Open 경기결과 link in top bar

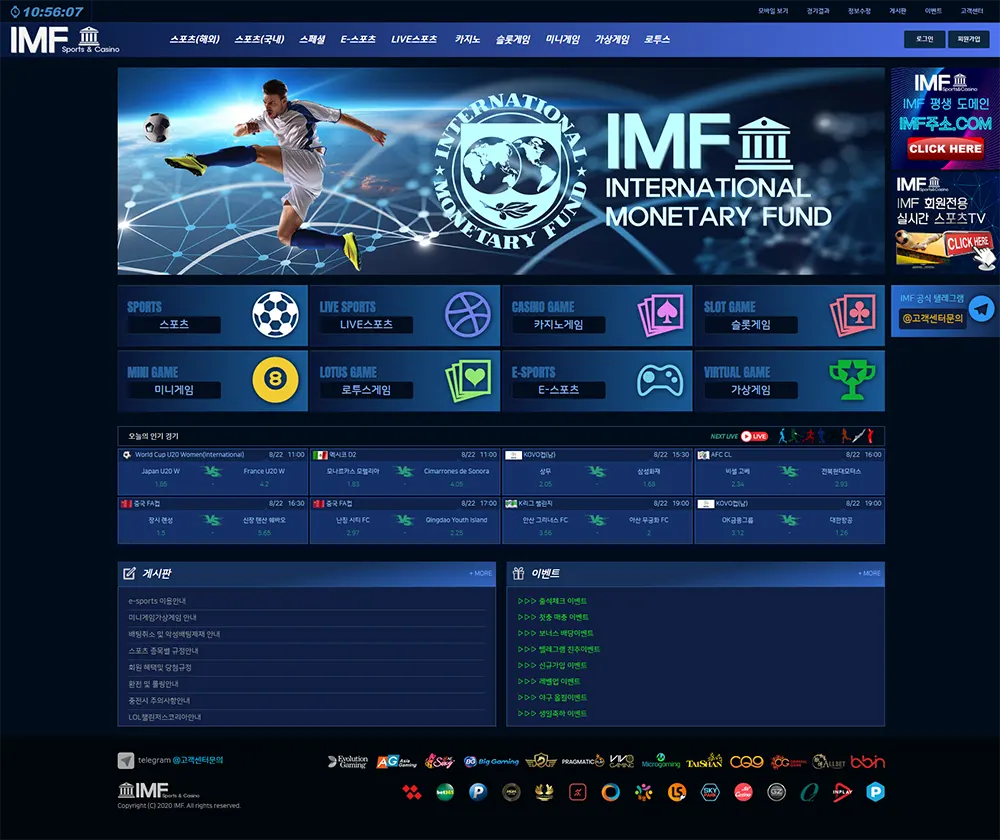[818, 11]
